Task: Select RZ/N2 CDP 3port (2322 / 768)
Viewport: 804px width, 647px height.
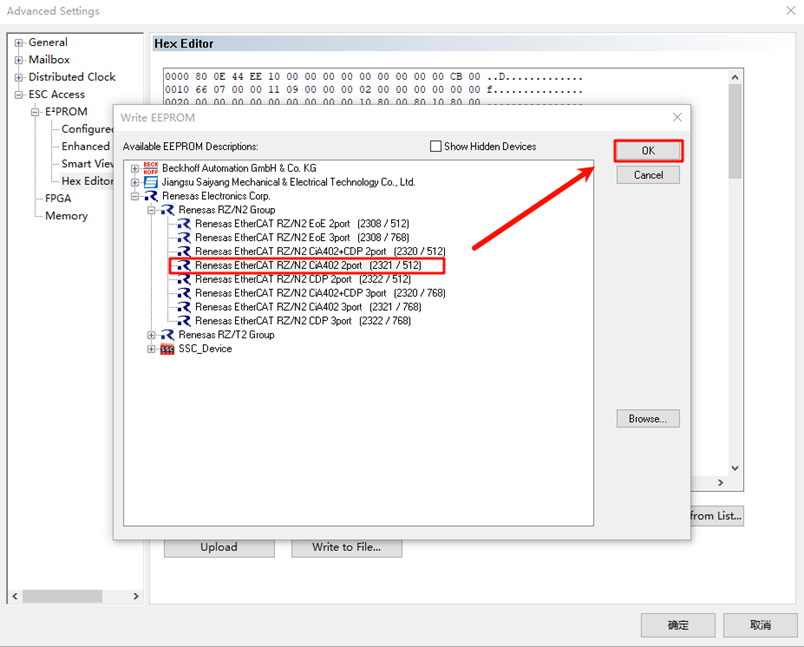Action: pyautogui.click(x=303, y=320)
